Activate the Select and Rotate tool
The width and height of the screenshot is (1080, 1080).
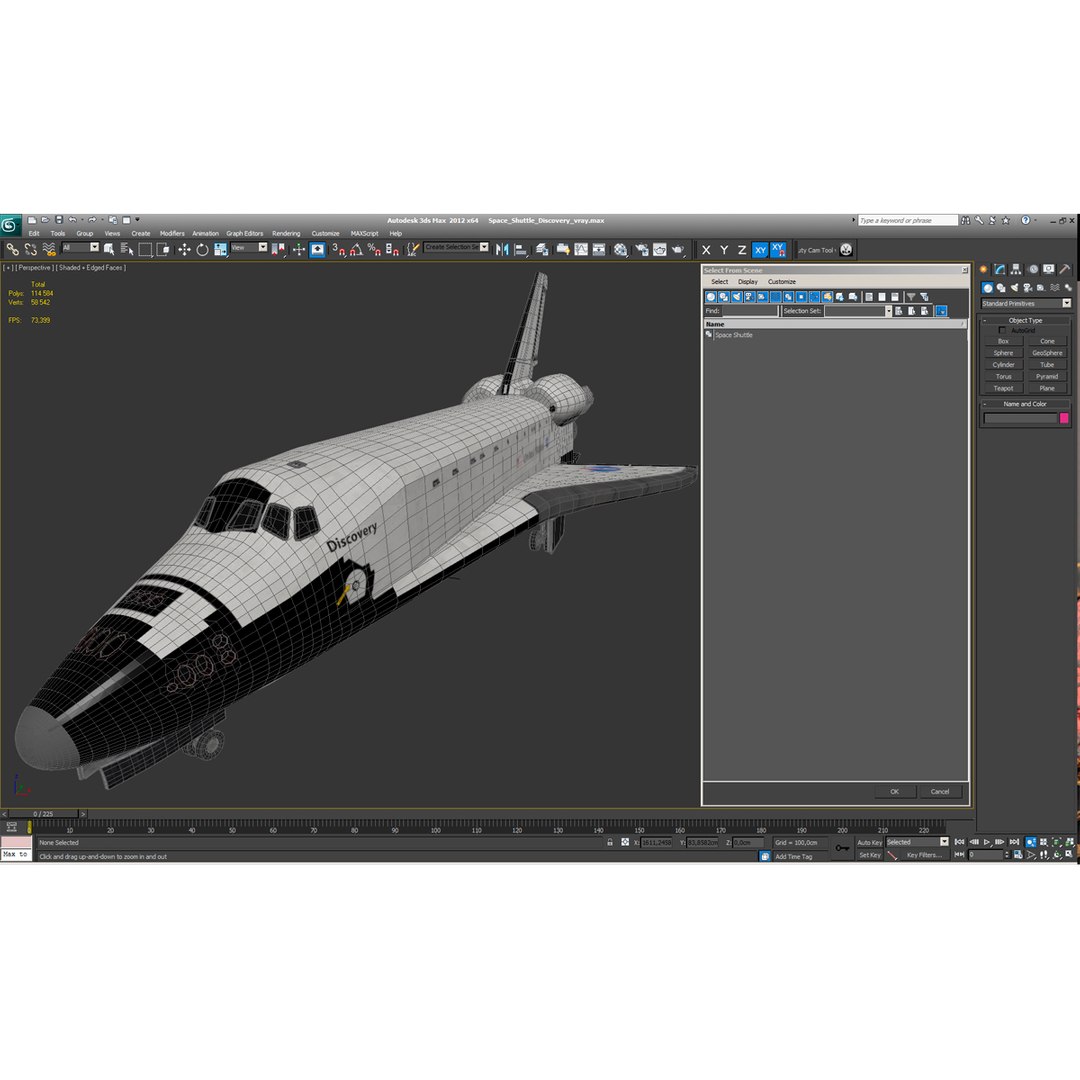[x=202, y=249]
